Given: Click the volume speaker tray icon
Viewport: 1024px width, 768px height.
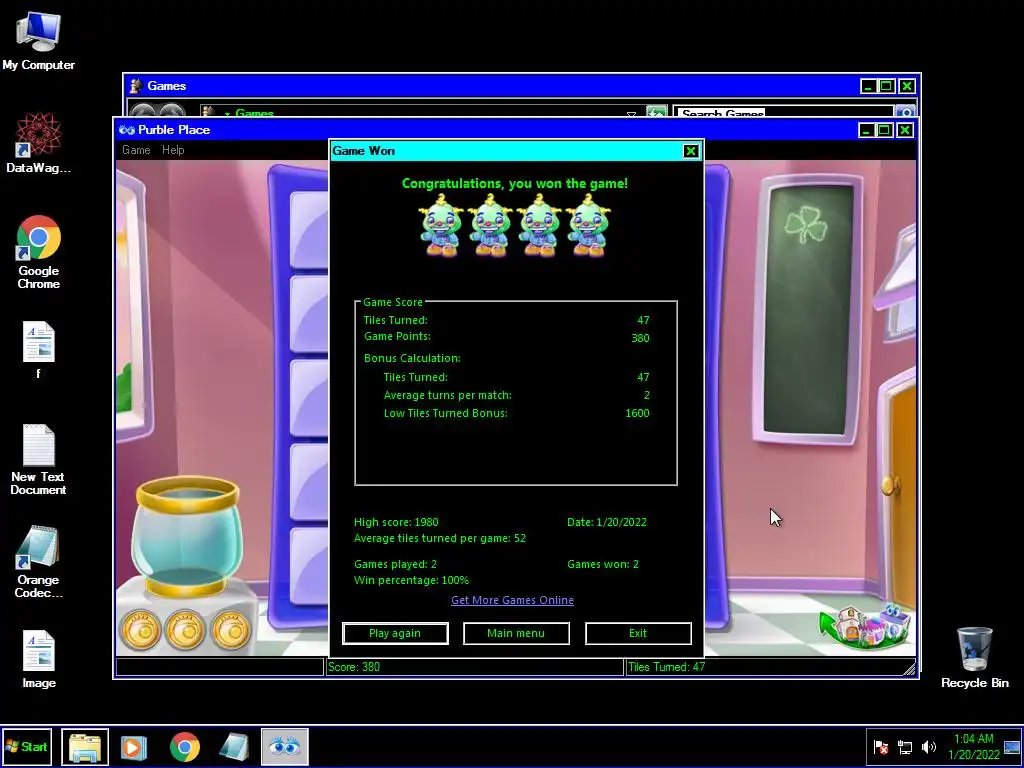Looking at the screenshot, I should point(928,746).
